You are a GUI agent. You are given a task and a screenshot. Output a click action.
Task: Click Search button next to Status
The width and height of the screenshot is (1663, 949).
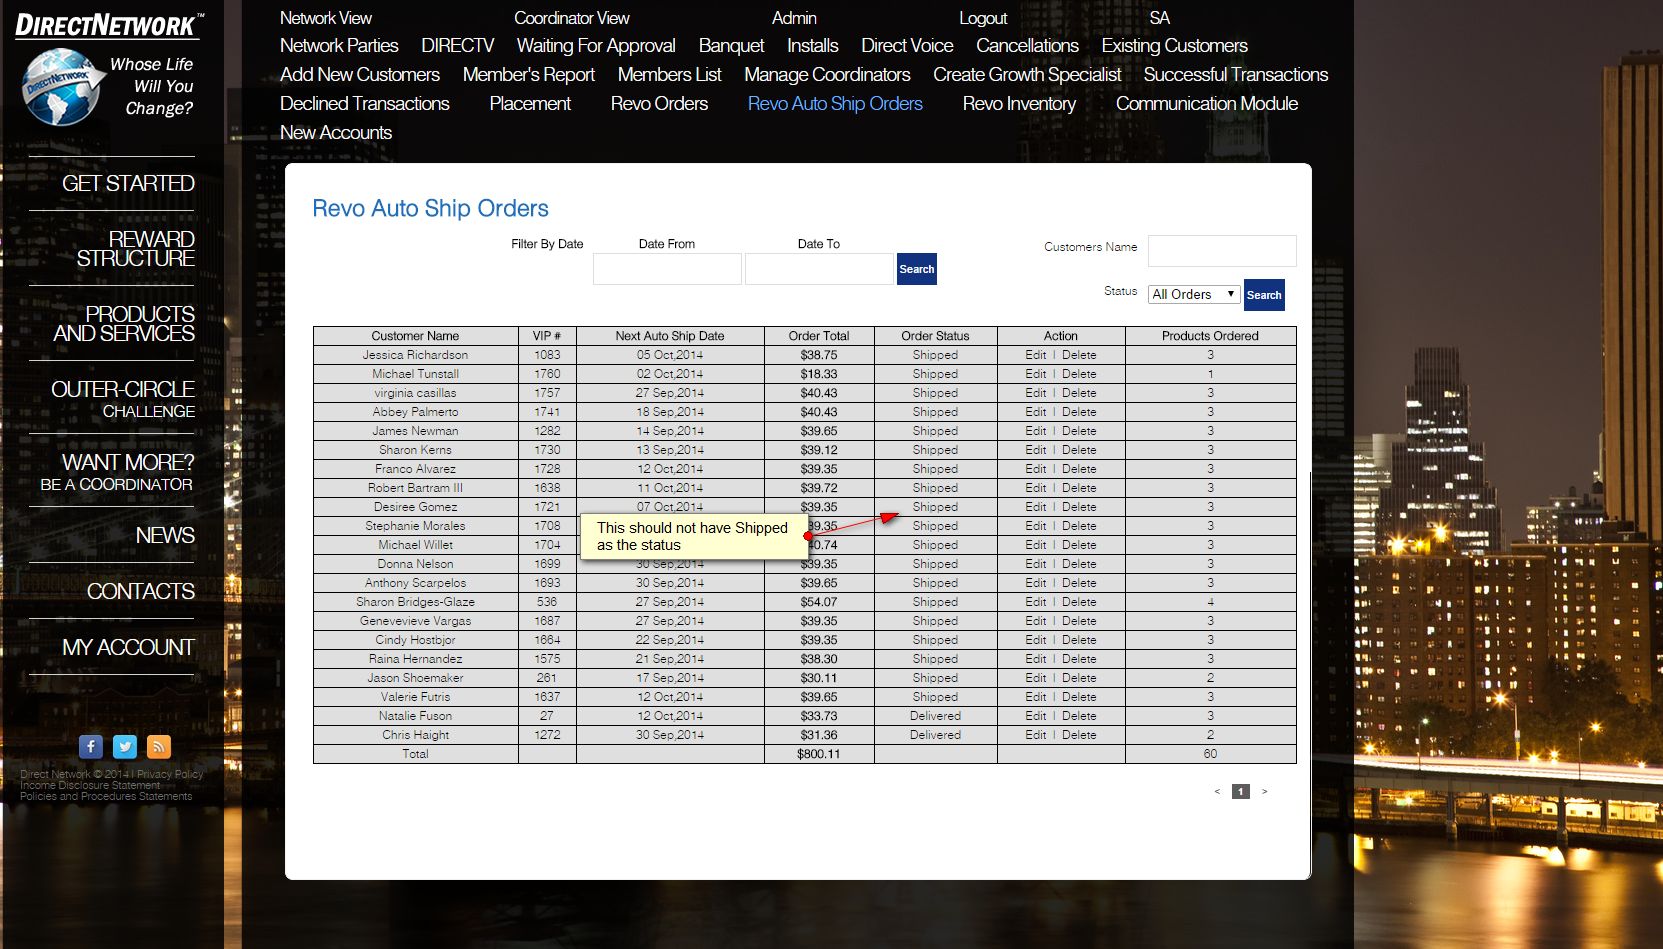(x=1263, y=295)
